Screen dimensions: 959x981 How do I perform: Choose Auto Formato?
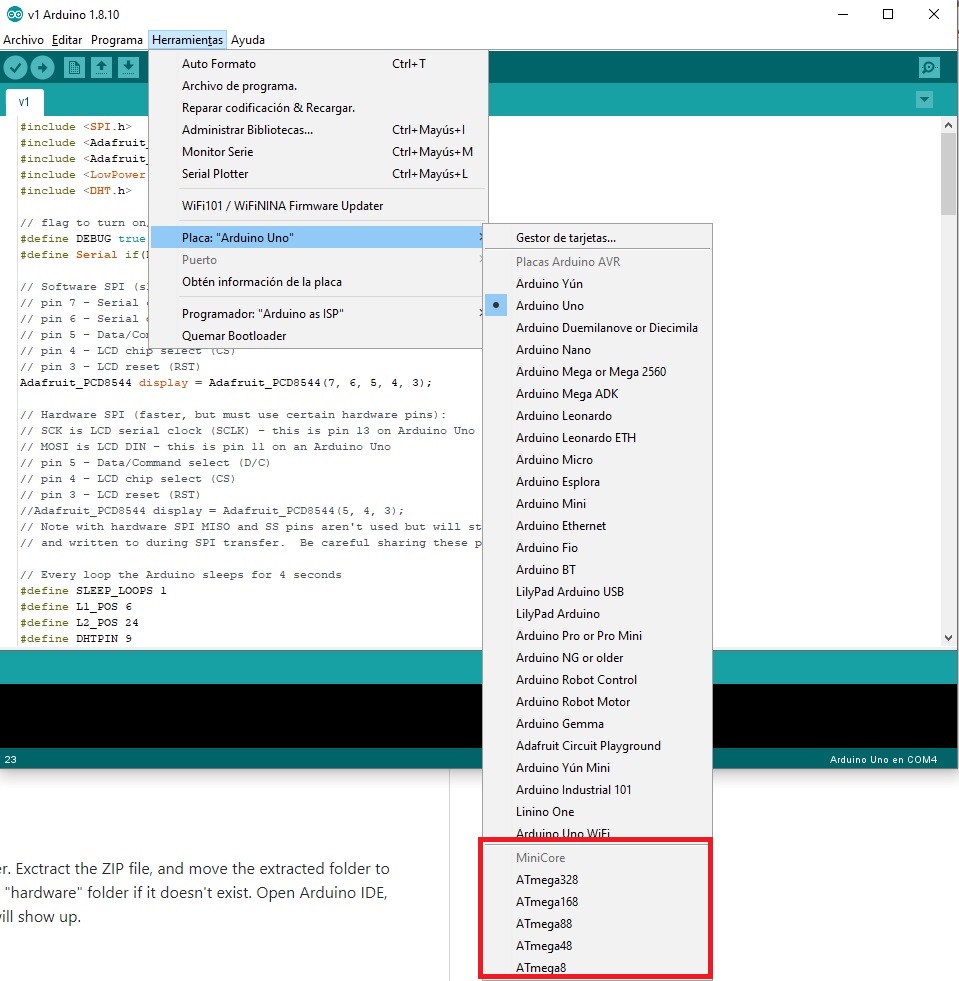click(318, 64)
